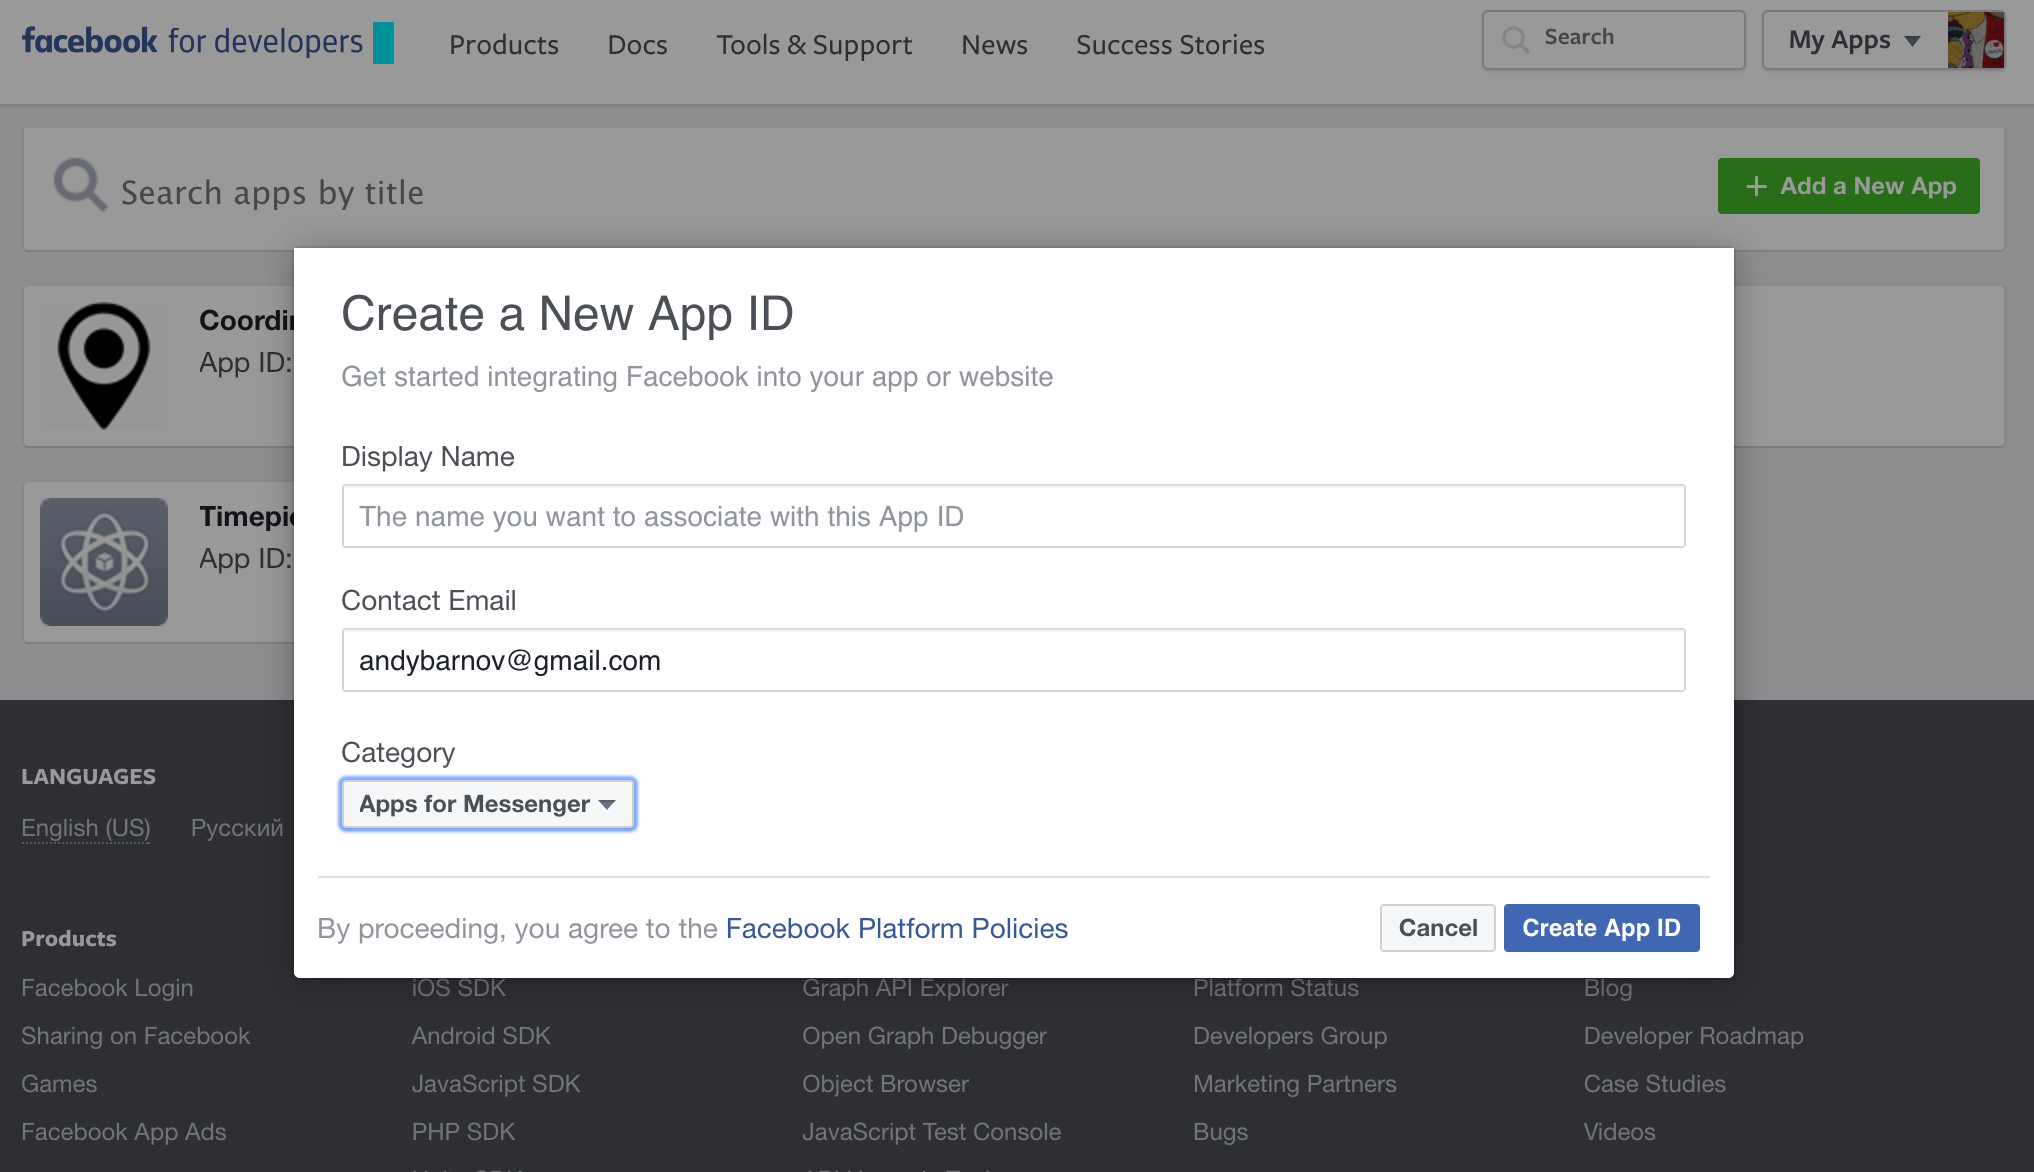Open the Facebook Platform Policies link
2034x1172 pixels.
896,929
